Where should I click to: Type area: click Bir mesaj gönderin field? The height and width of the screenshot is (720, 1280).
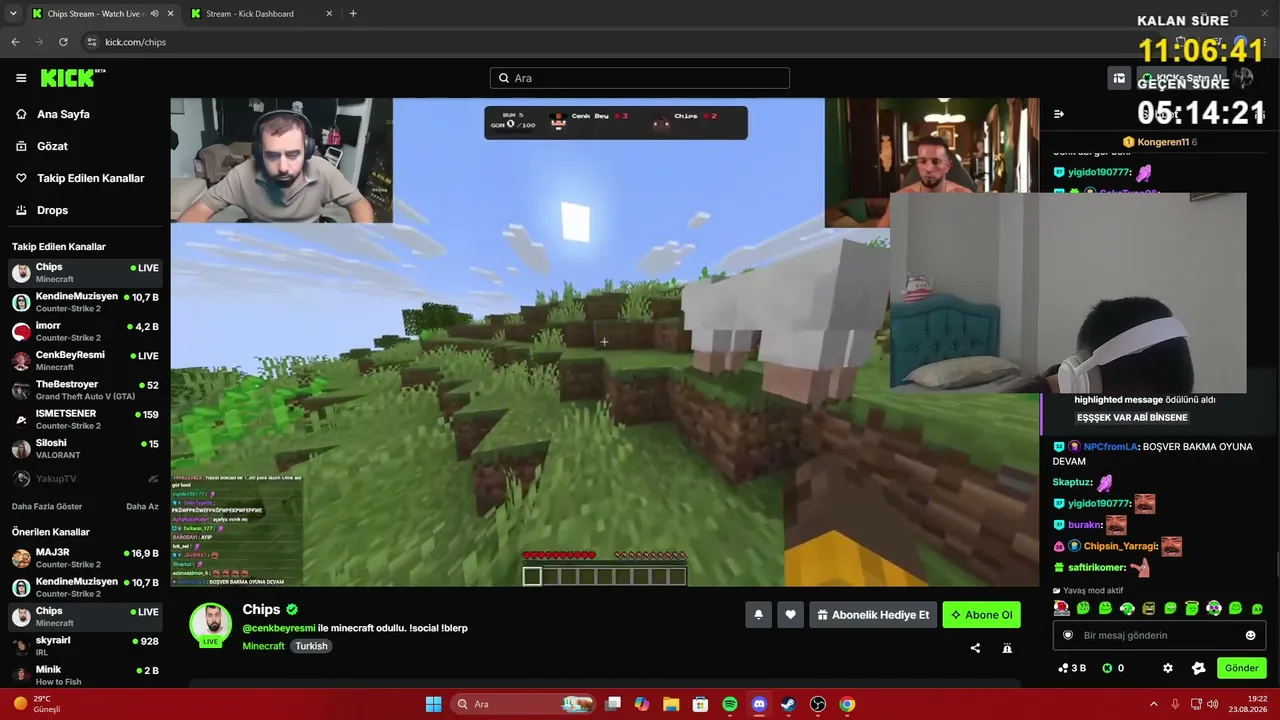point(1160,635)
